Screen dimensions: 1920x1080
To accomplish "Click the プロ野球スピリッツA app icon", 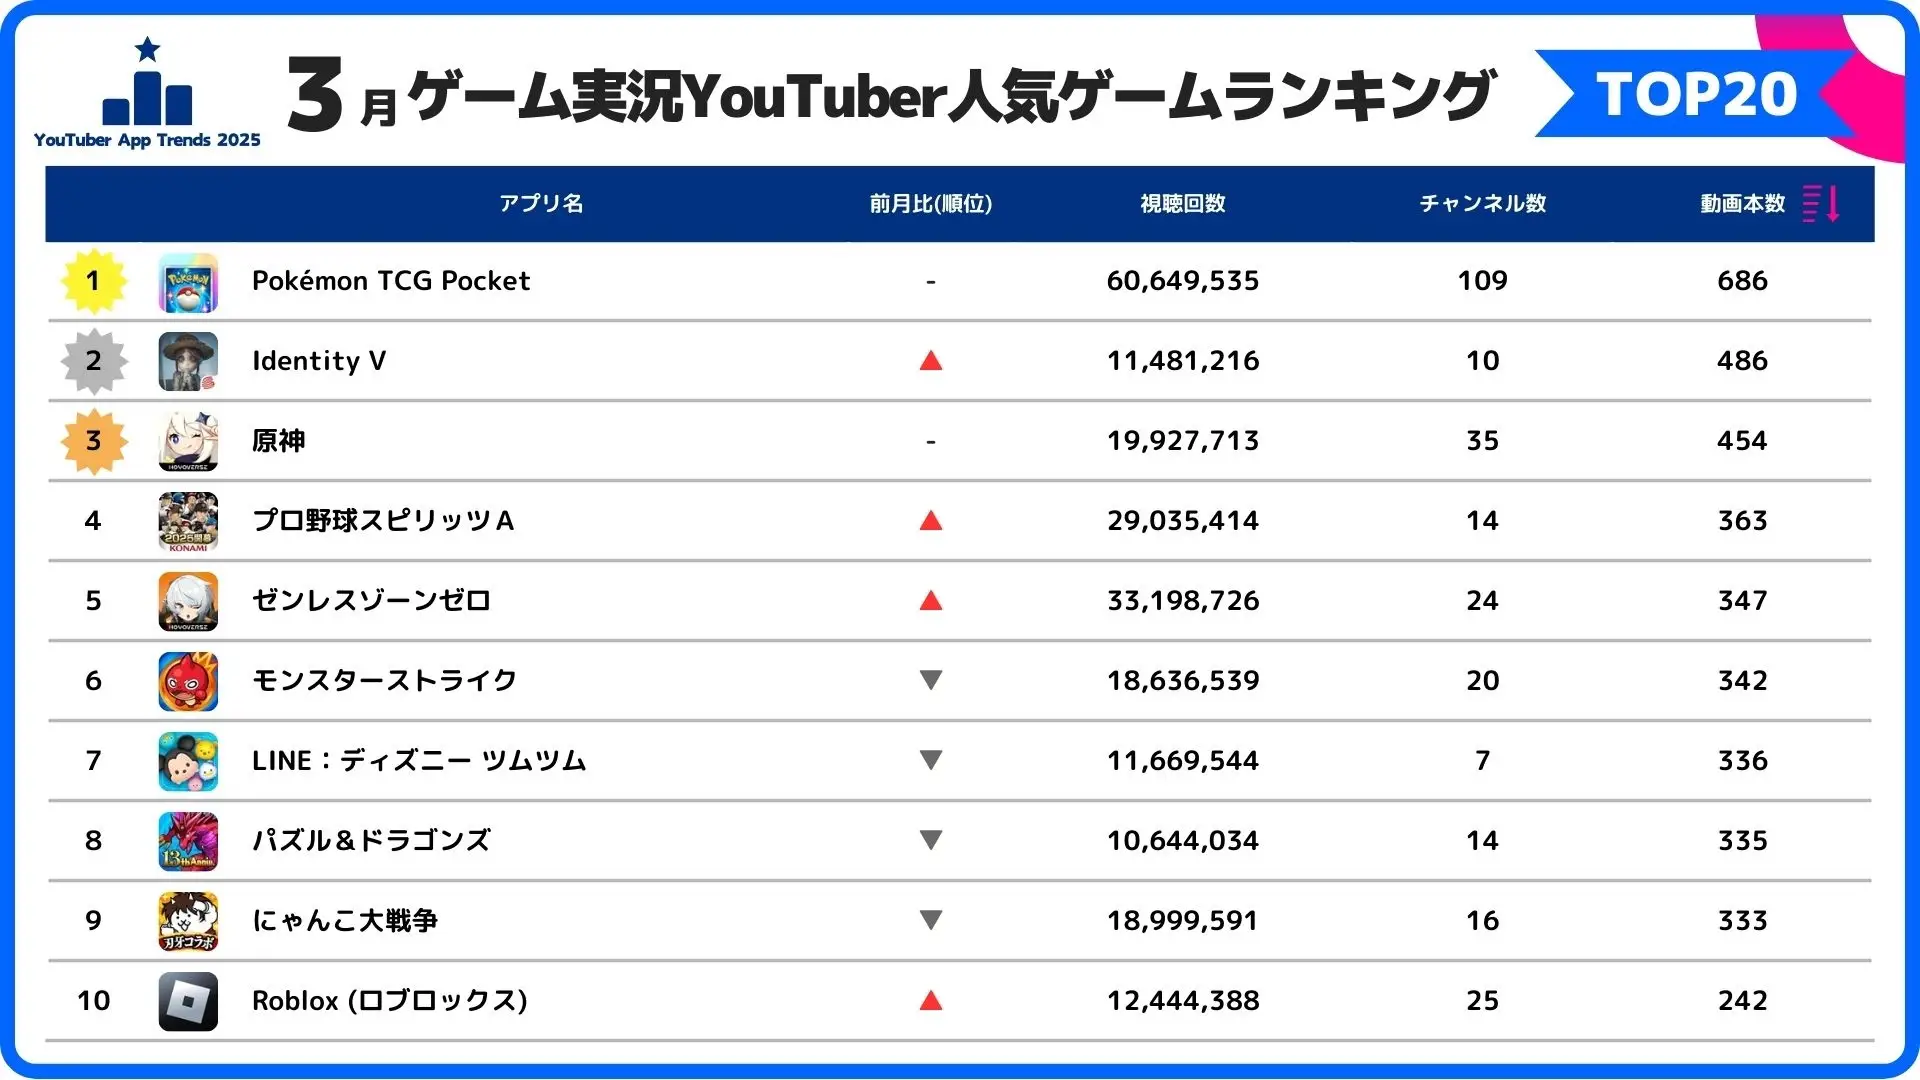I will click(x=188, y=522).
